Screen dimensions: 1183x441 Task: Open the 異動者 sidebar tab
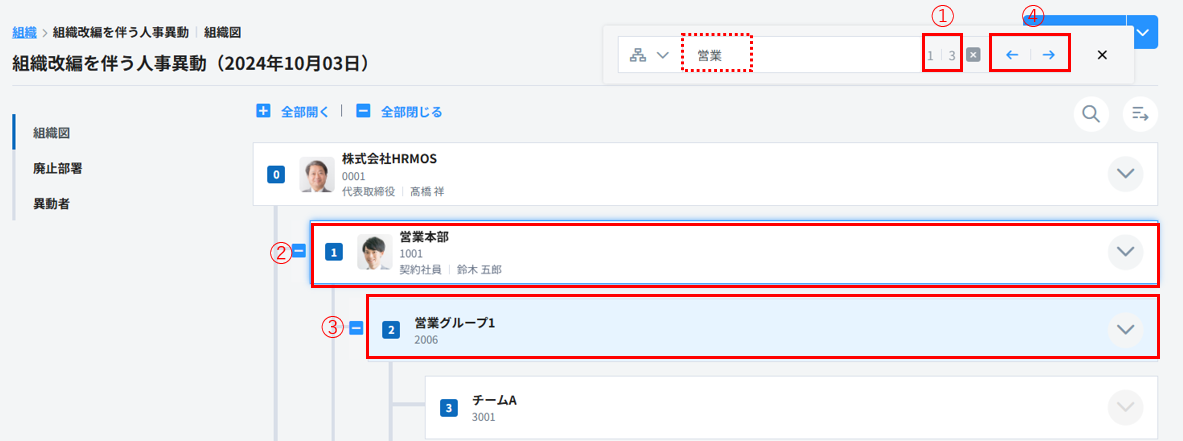coord(51,204)
